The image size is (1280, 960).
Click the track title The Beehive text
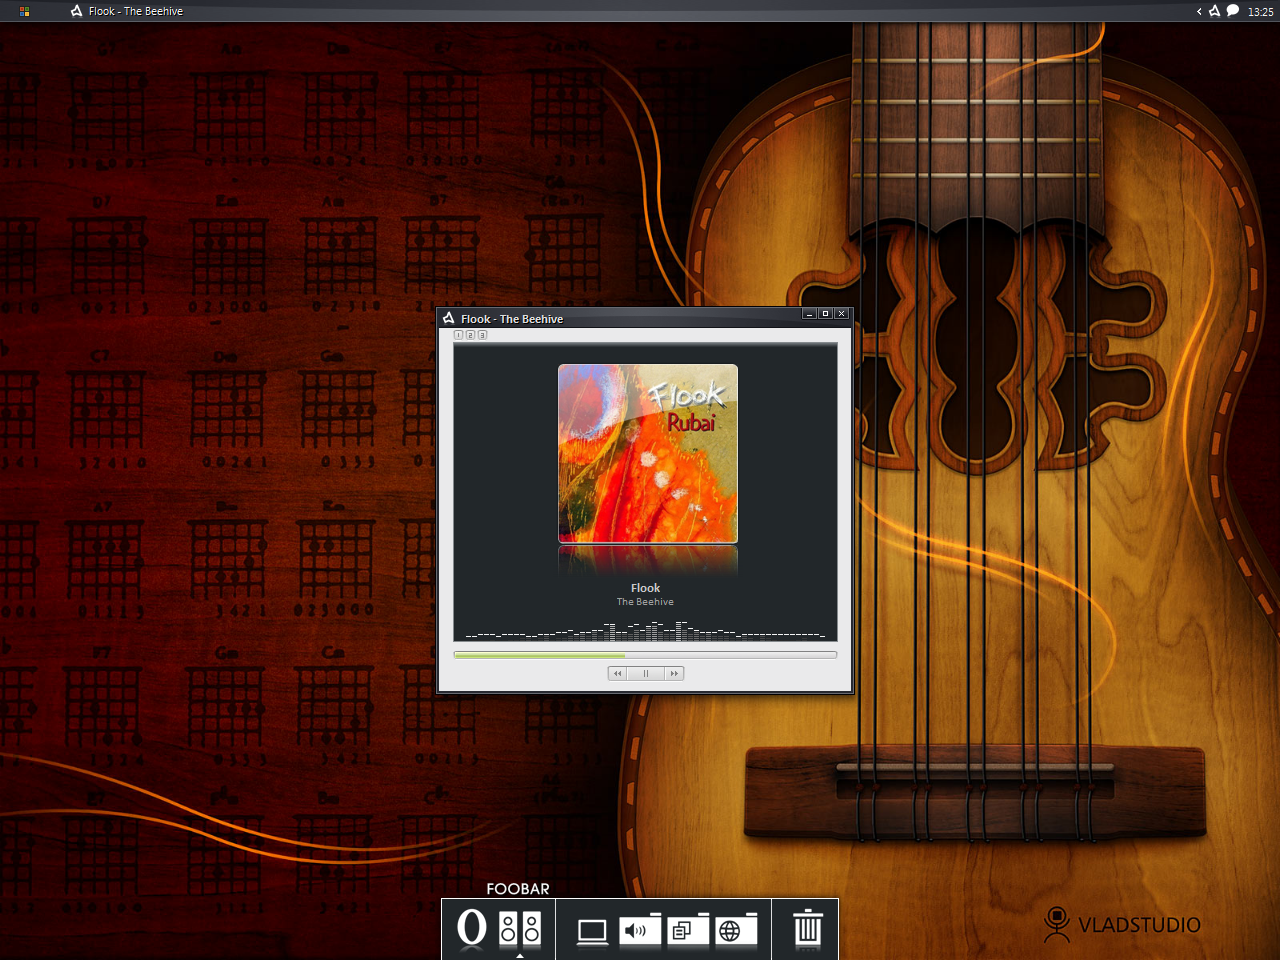click(x=645, y=602)
